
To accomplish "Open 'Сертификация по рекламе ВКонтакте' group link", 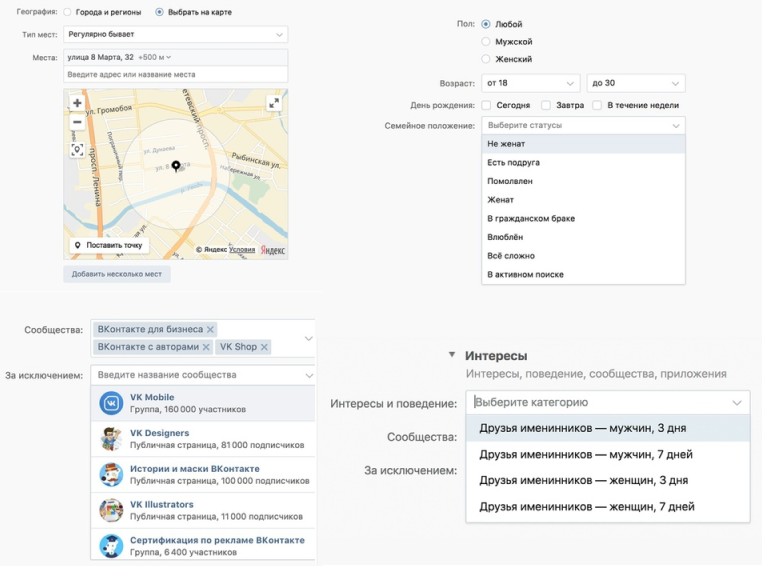I will click(217, 540).
